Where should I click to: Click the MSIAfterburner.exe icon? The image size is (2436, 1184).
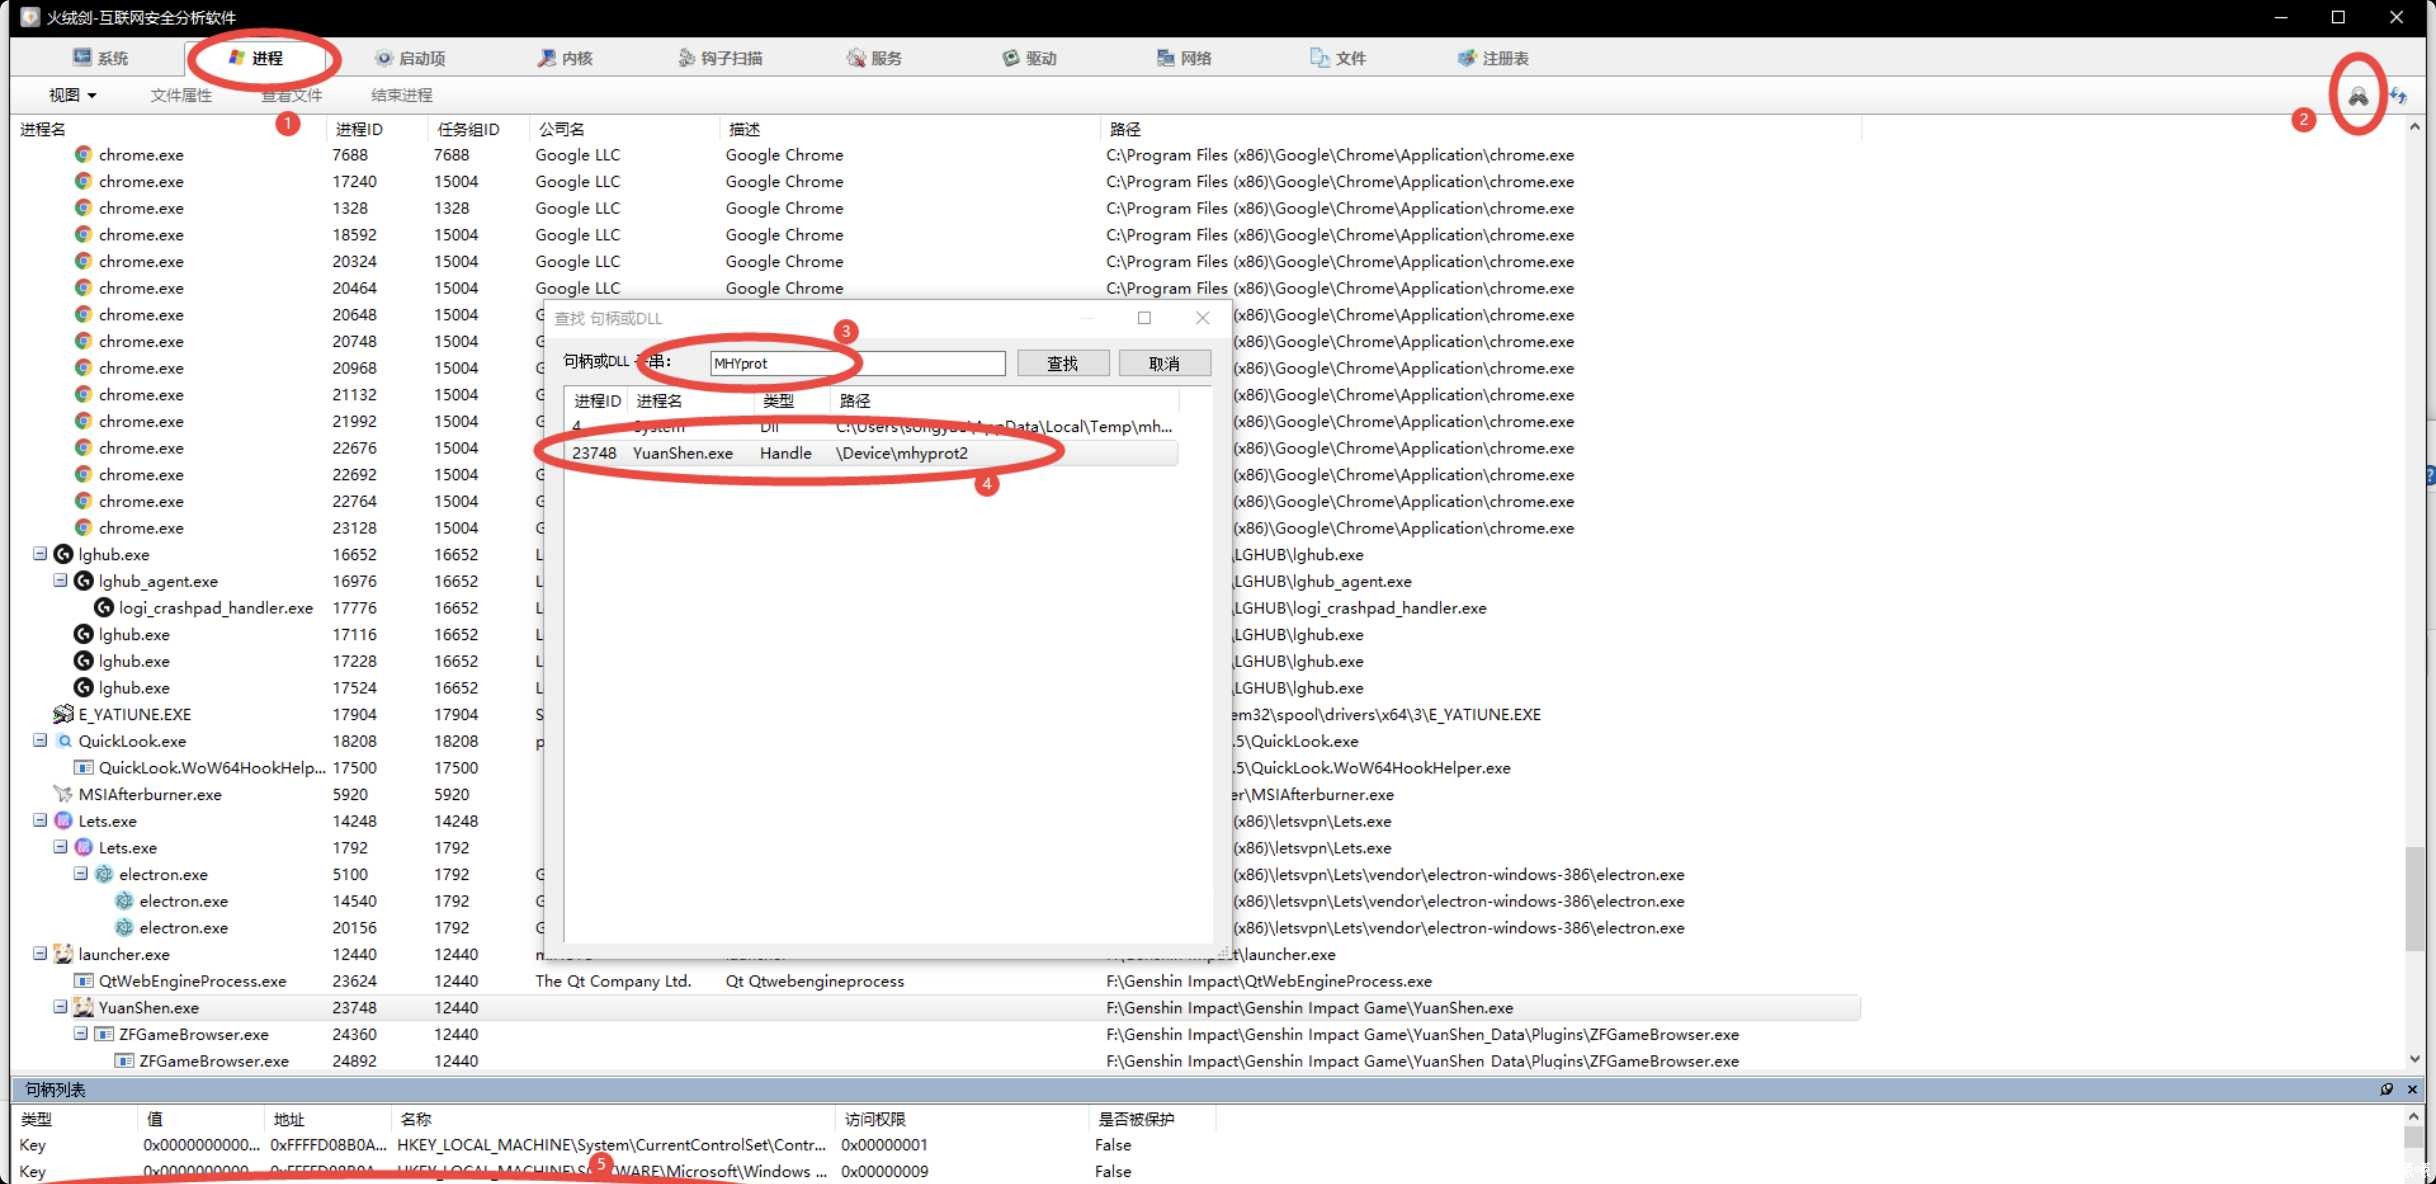(x=63, y=794)
